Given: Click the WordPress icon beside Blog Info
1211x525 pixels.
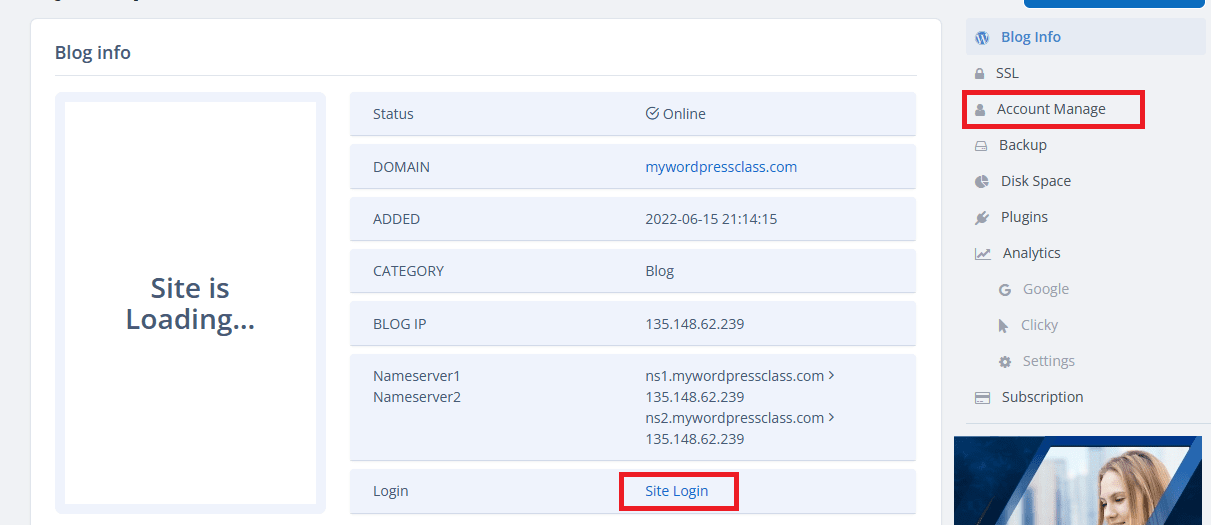Looking at the screenshot, I should 982,37.
